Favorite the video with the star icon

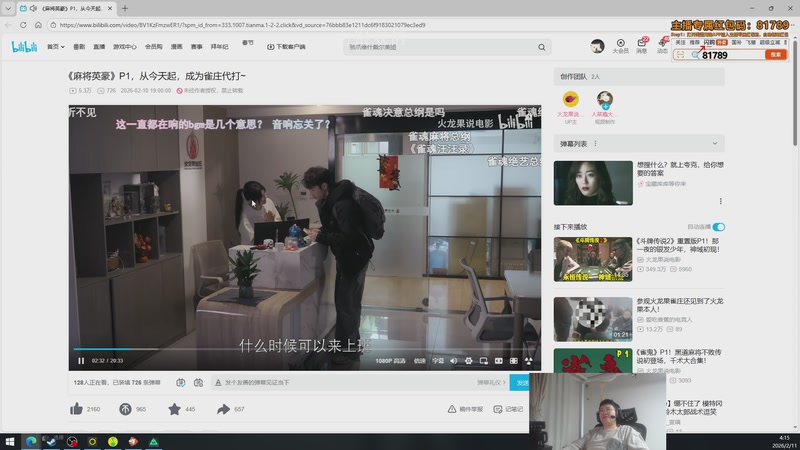[174, 409]
